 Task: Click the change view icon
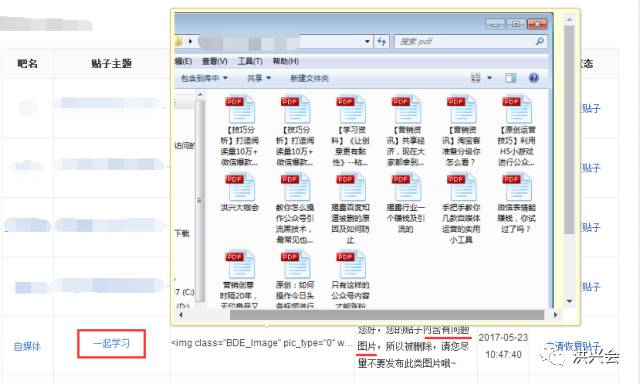476,78
